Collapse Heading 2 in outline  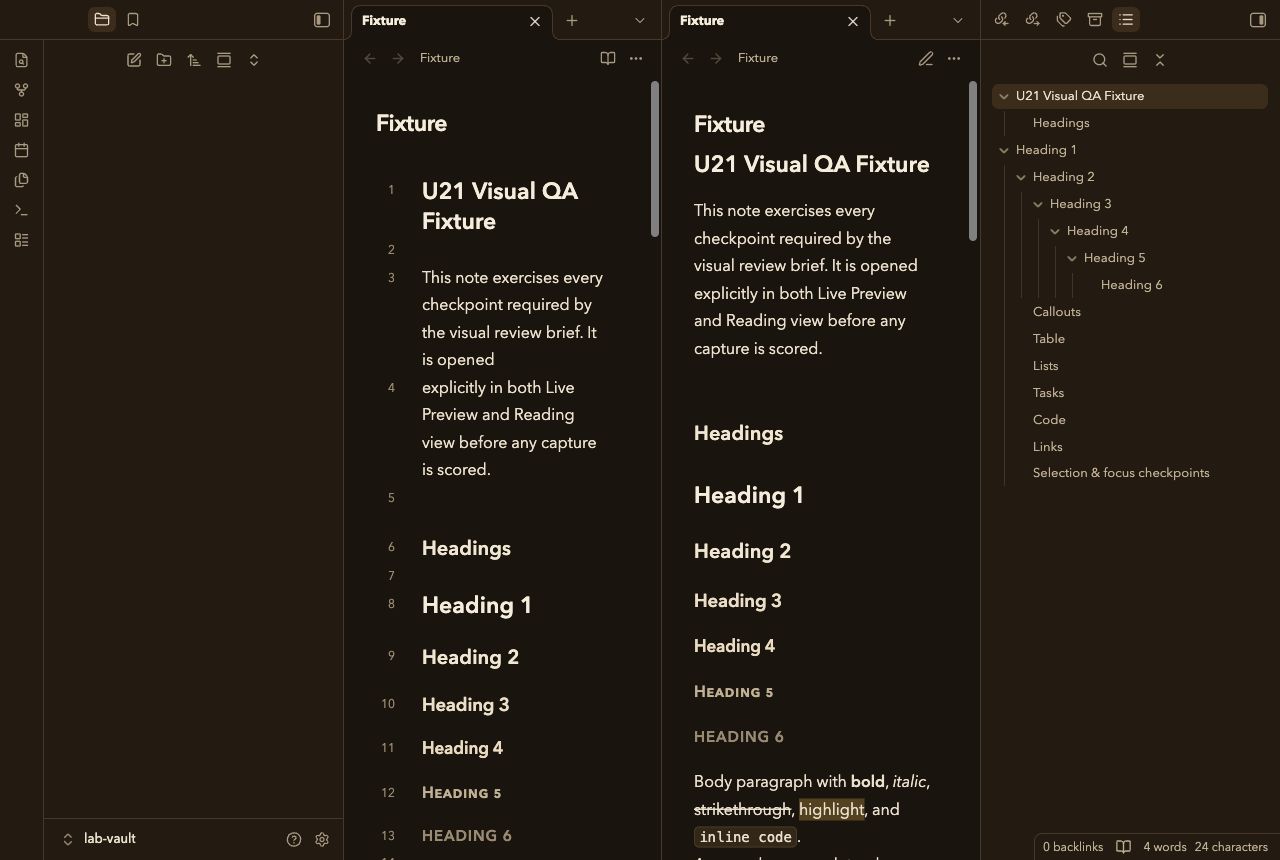[1021, 177]
